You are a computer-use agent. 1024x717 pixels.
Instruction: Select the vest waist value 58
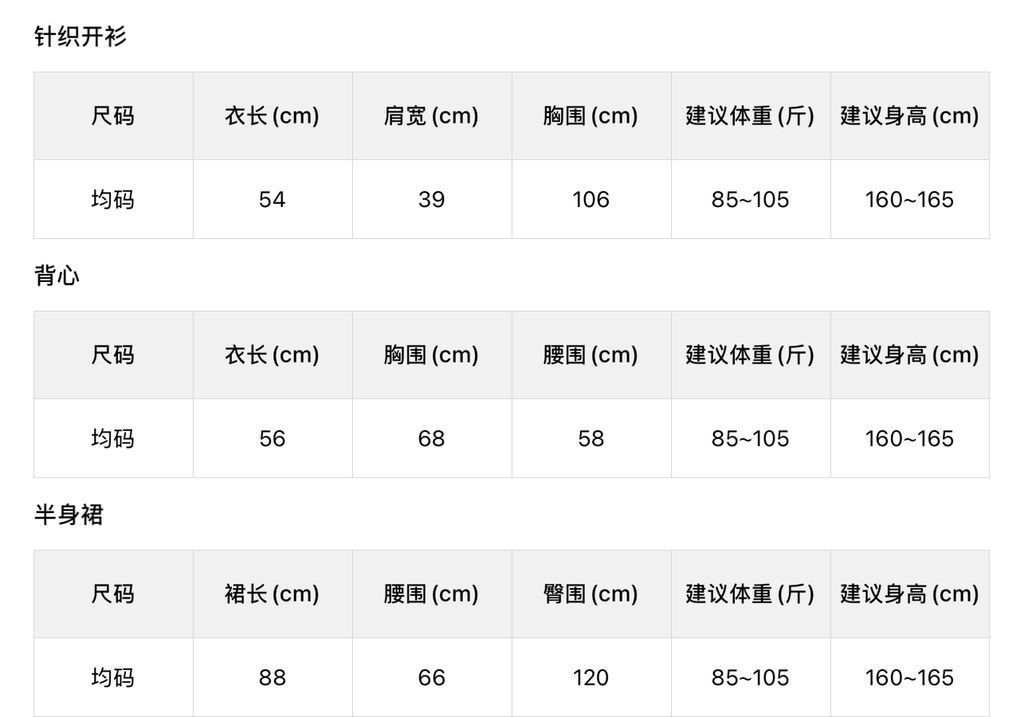[590, 439]
